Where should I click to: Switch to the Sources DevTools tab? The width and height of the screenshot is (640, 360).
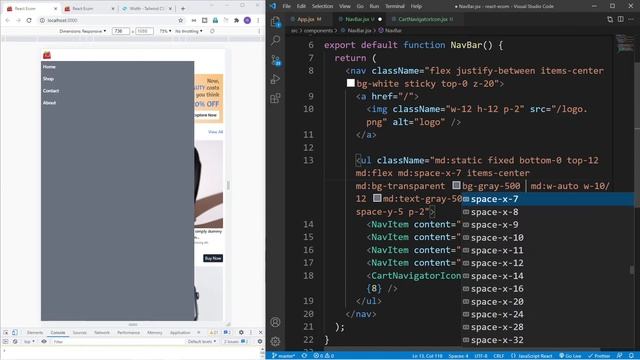pos(80,332)
